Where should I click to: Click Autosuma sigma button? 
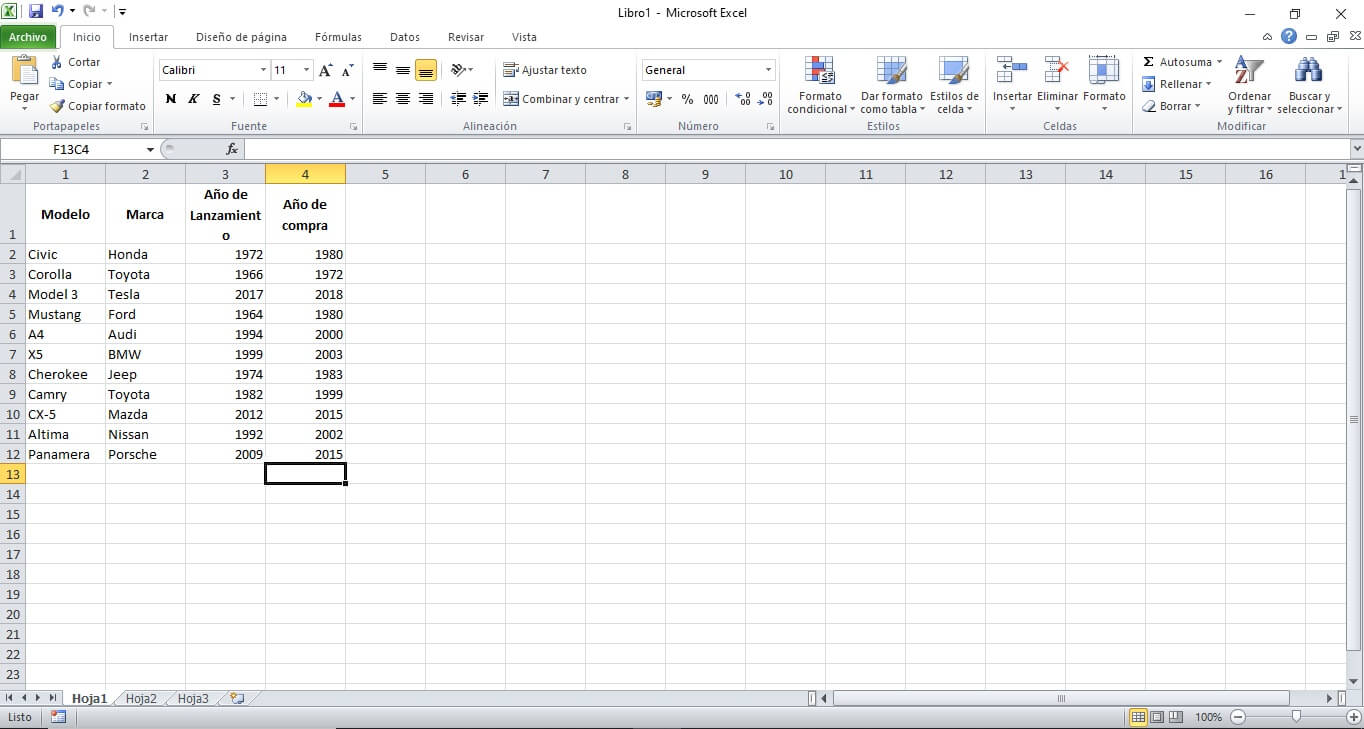coord(1181,62)
